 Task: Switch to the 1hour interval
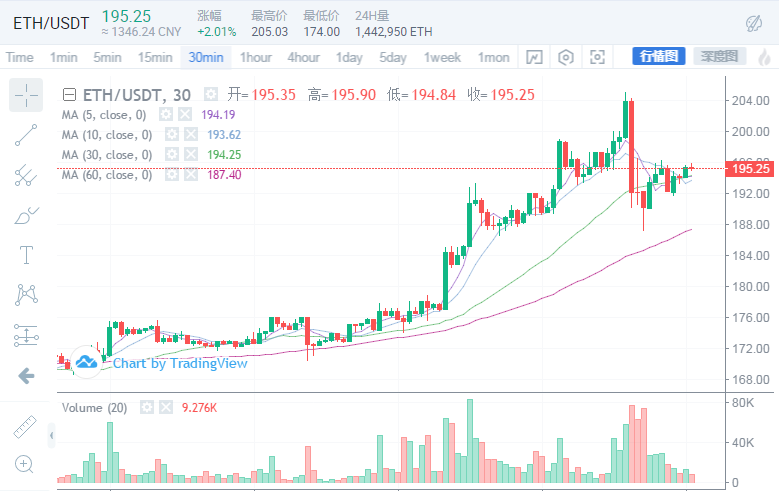256,57
